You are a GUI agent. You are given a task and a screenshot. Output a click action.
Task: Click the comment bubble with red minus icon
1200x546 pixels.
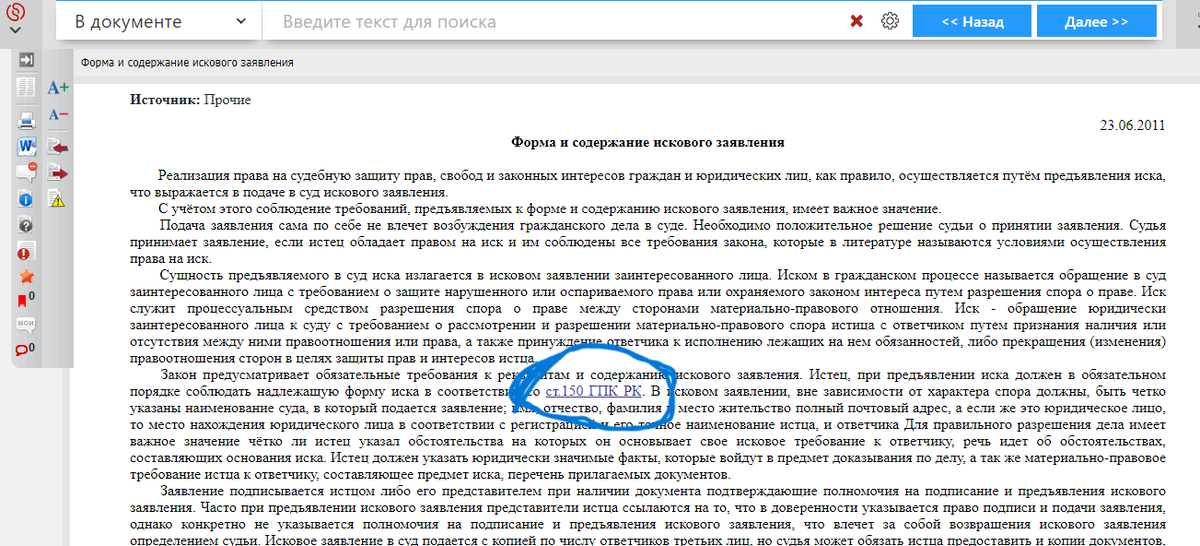click(x=26, y=172)
